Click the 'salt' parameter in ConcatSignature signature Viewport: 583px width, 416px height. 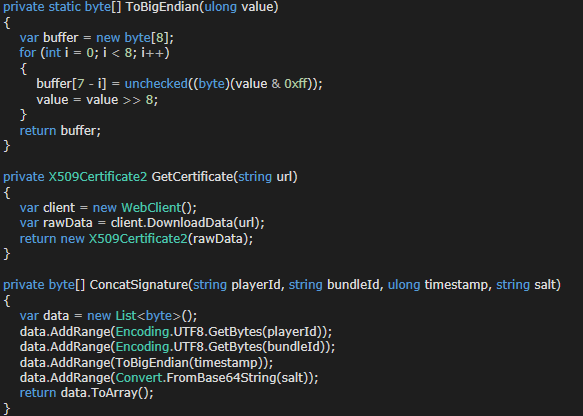coord(545,285)
